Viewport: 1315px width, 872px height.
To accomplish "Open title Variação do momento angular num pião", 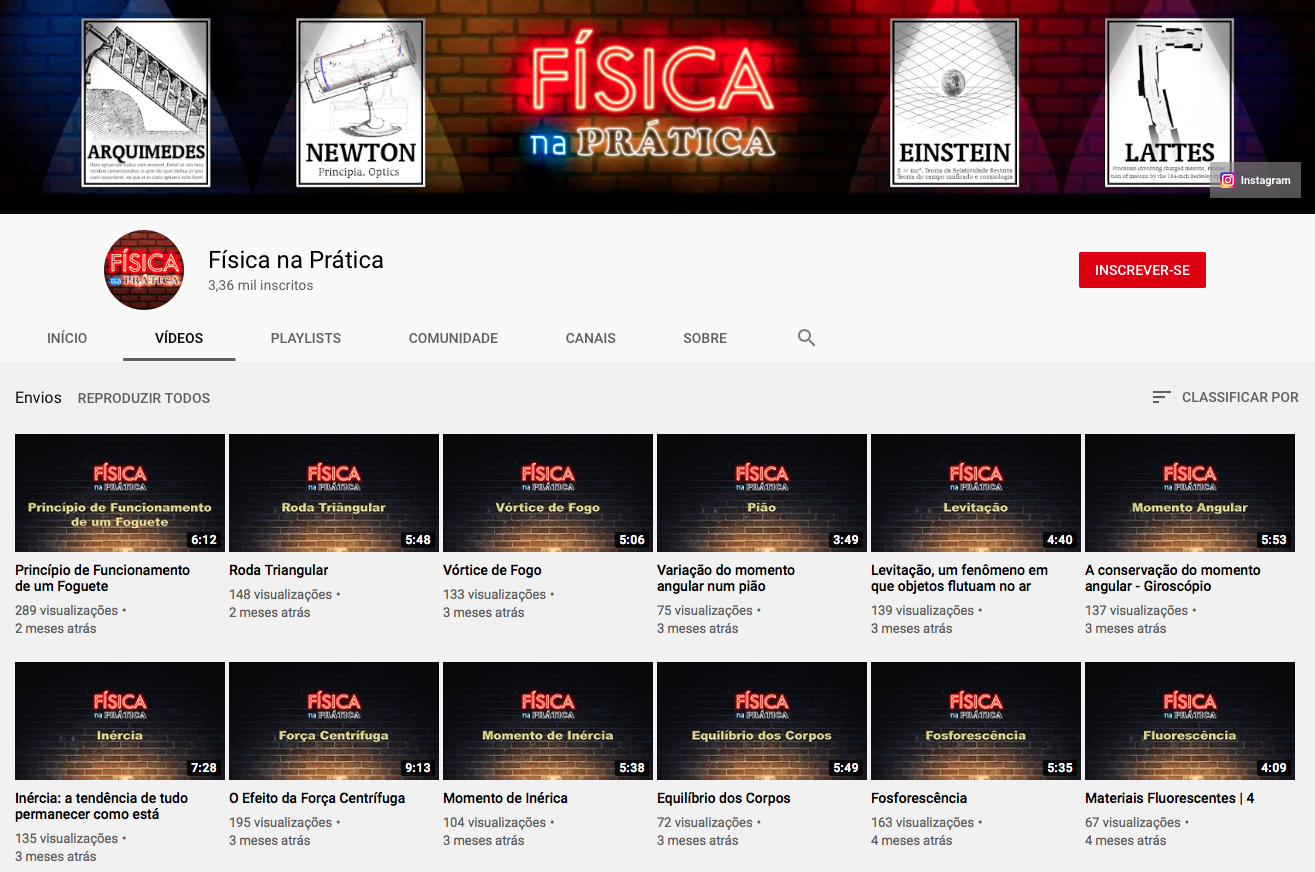I will point(726,578).
